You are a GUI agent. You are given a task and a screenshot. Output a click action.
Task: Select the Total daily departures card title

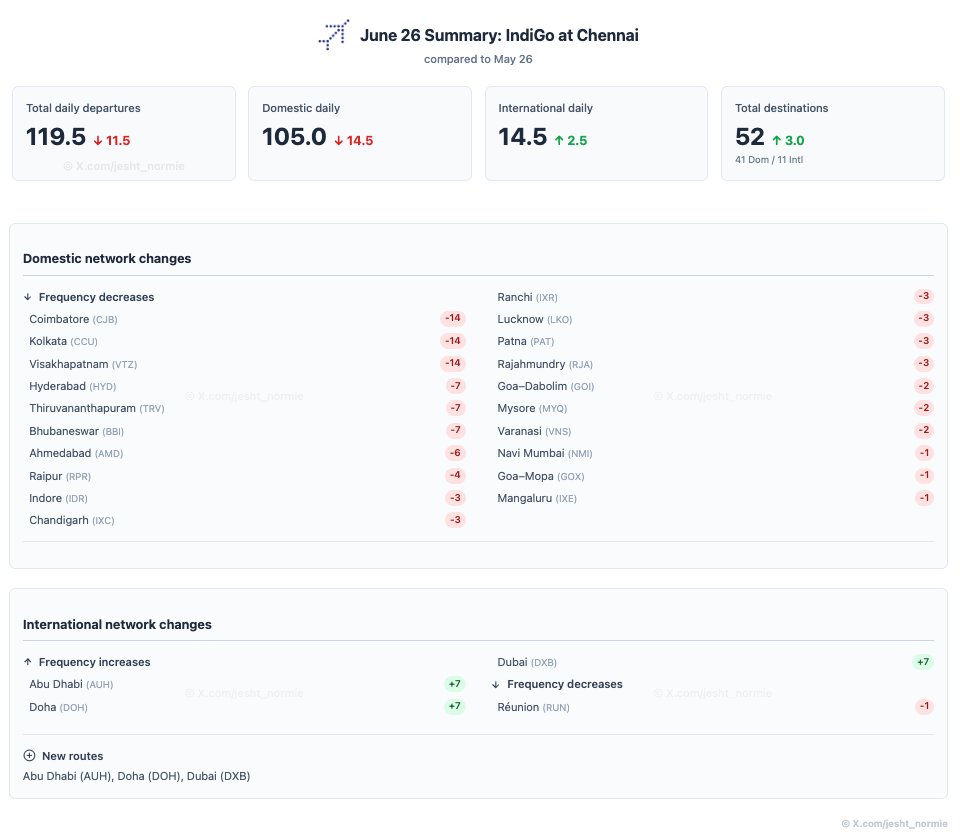click(x=83, y=108)
